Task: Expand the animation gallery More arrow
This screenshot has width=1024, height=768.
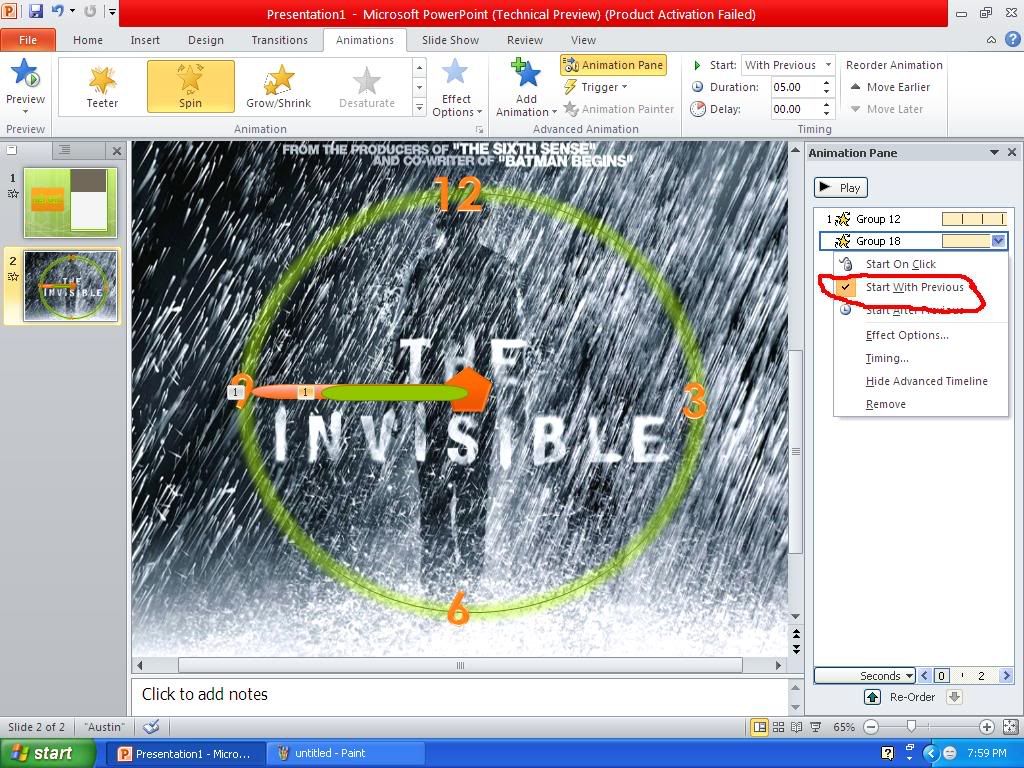Action: [420, 108]
